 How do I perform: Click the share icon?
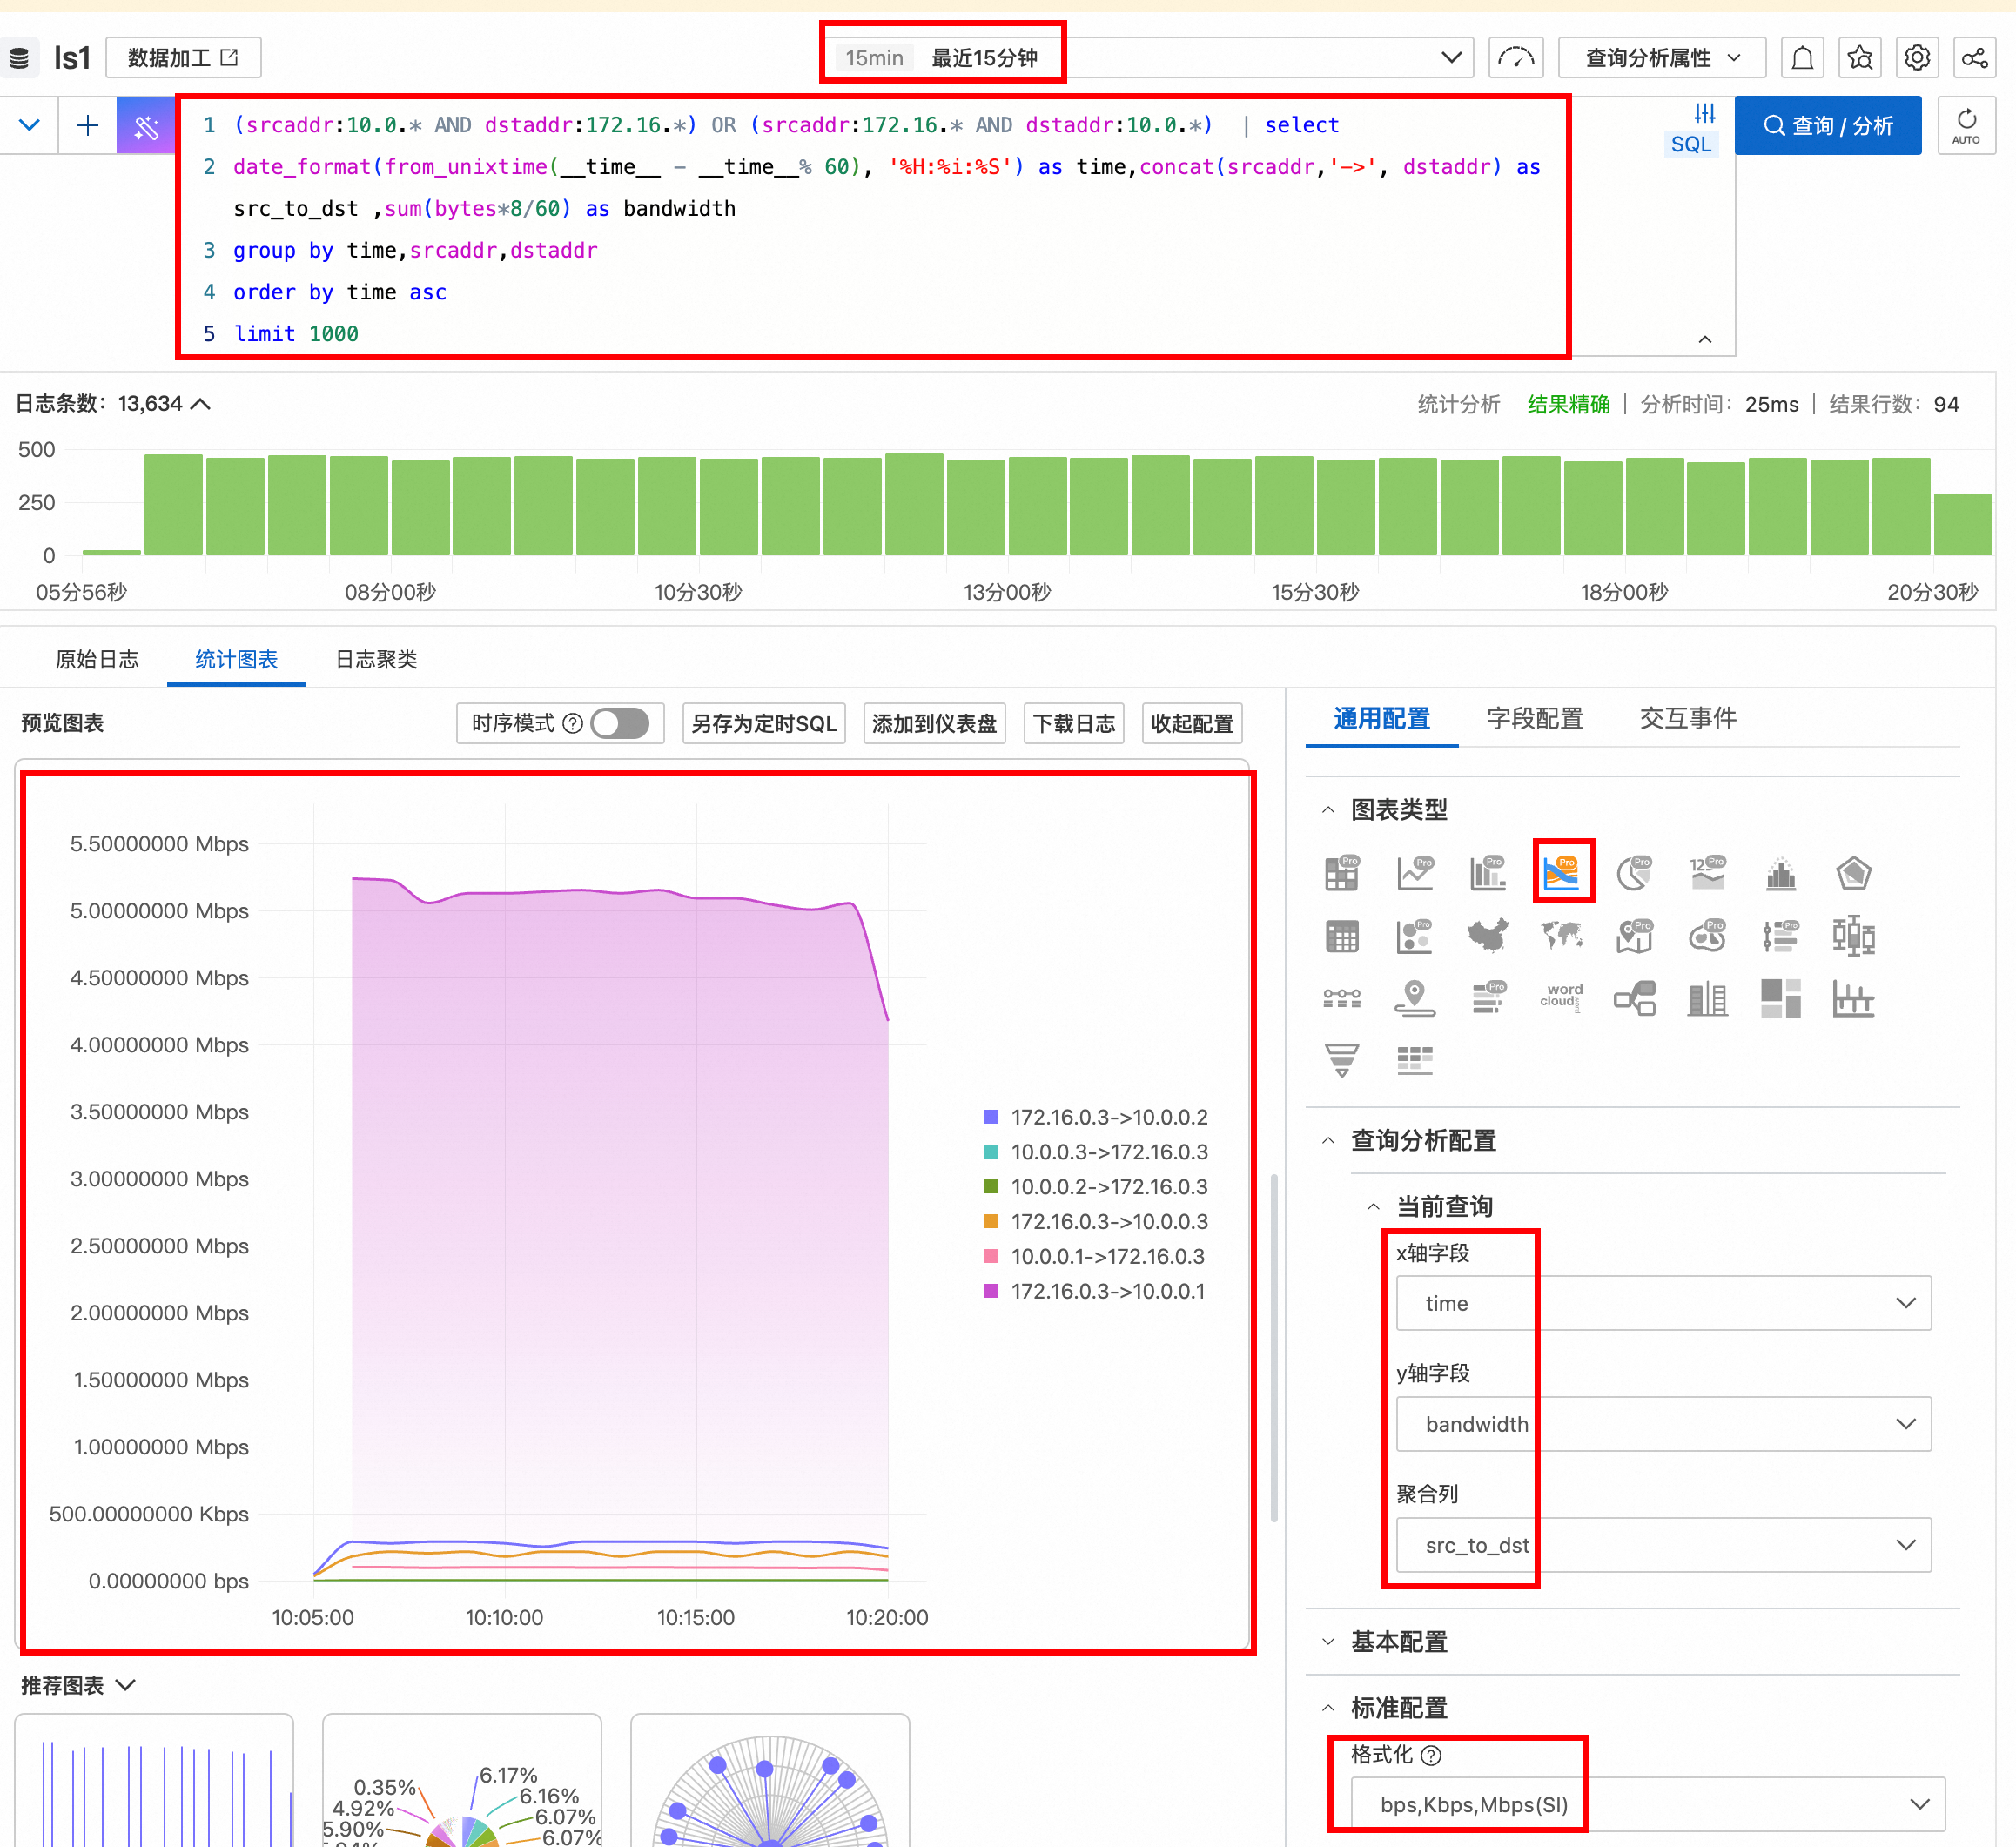click(1975, 58)
